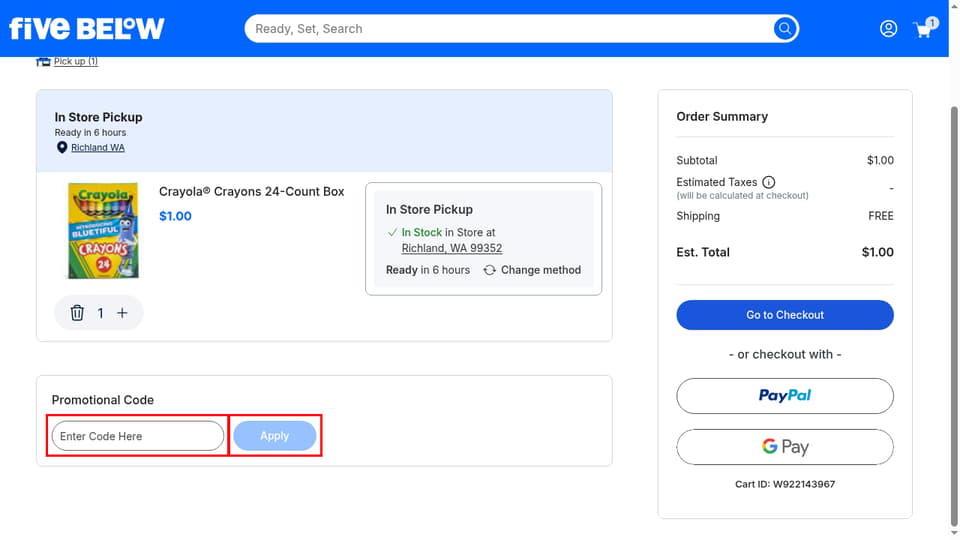
Task: Open the Richland, WA 99352 store link
Action: coord(451,248)
